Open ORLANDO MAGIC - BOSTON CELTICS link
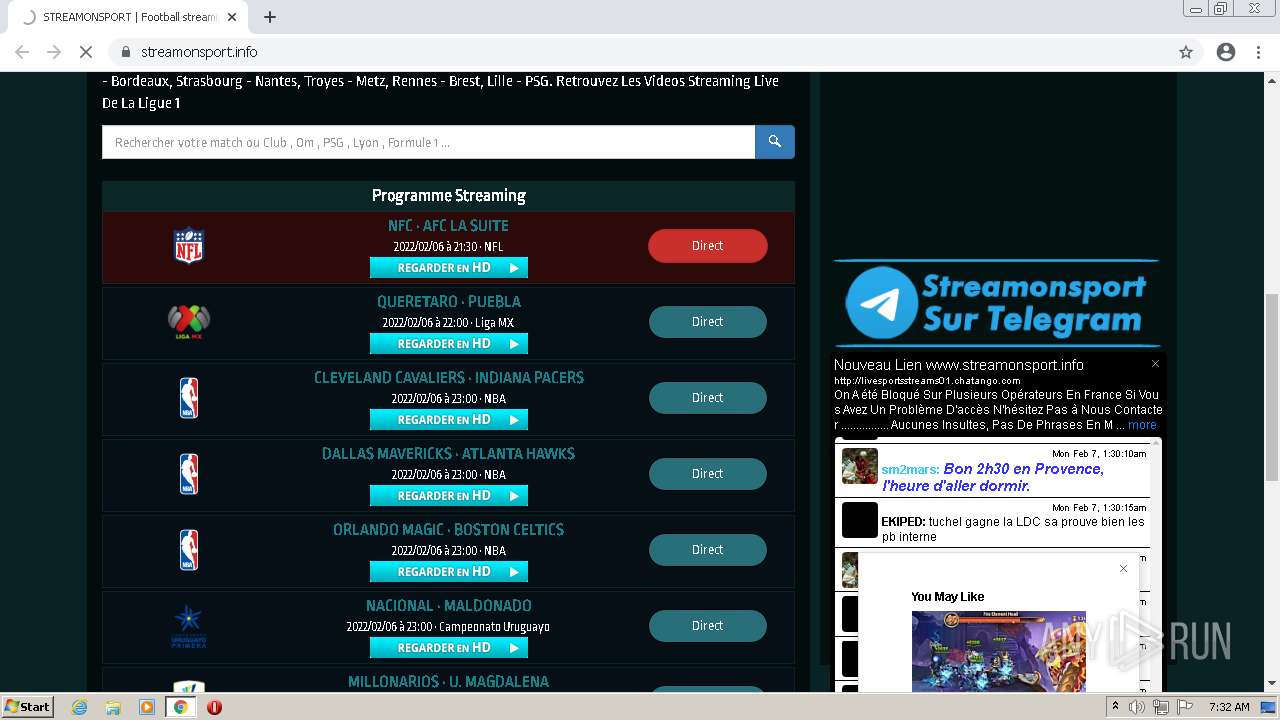Image resolution: width=1280 pixels, height=720 pixels. pyautogui.click(x=449, y=530)
